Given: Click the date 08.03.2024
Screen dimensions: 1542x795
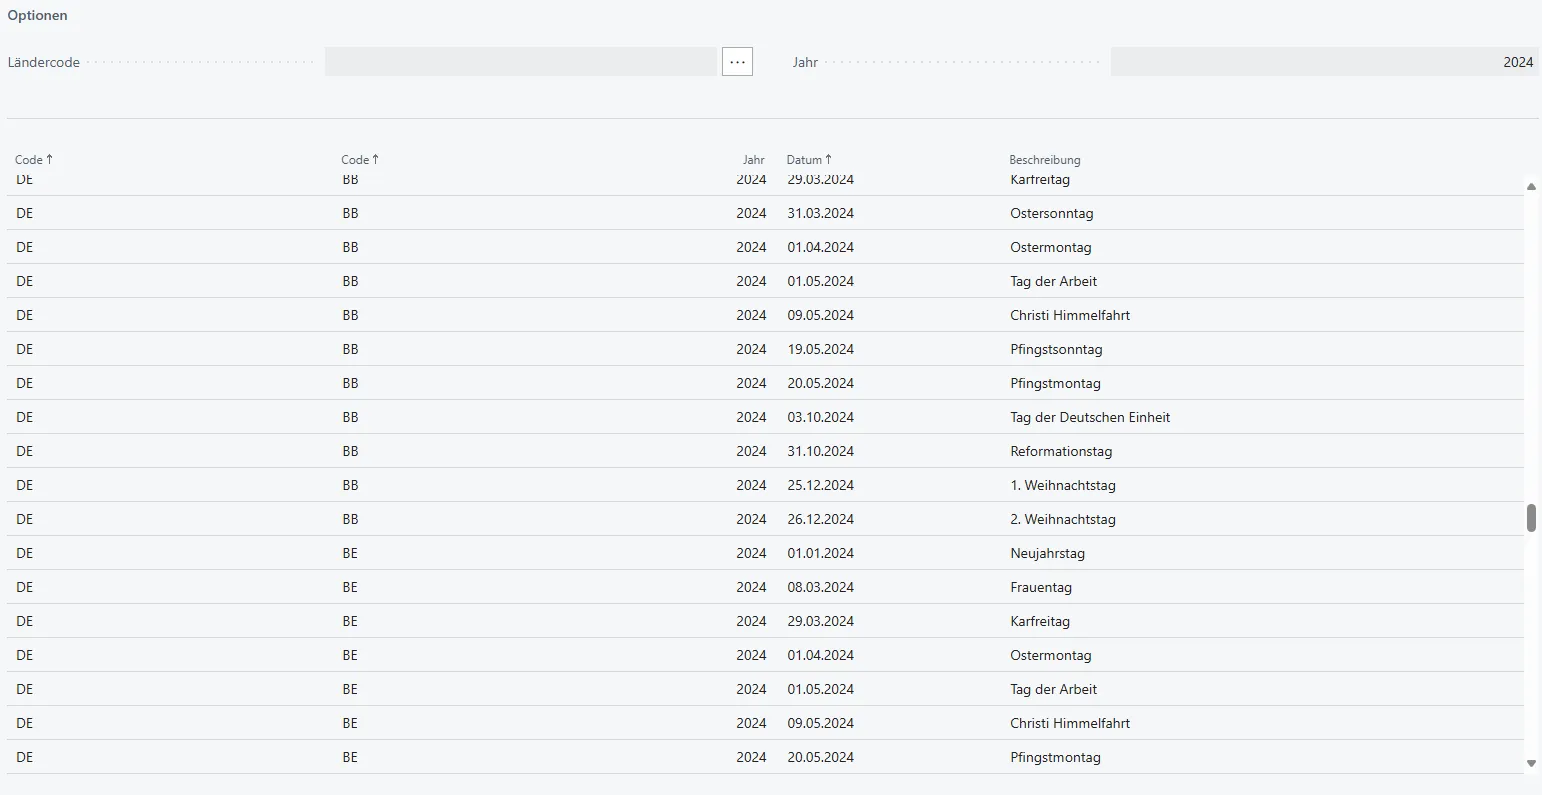Looking at the screenshot, I should pyautogui.click(x=820, y=587).
